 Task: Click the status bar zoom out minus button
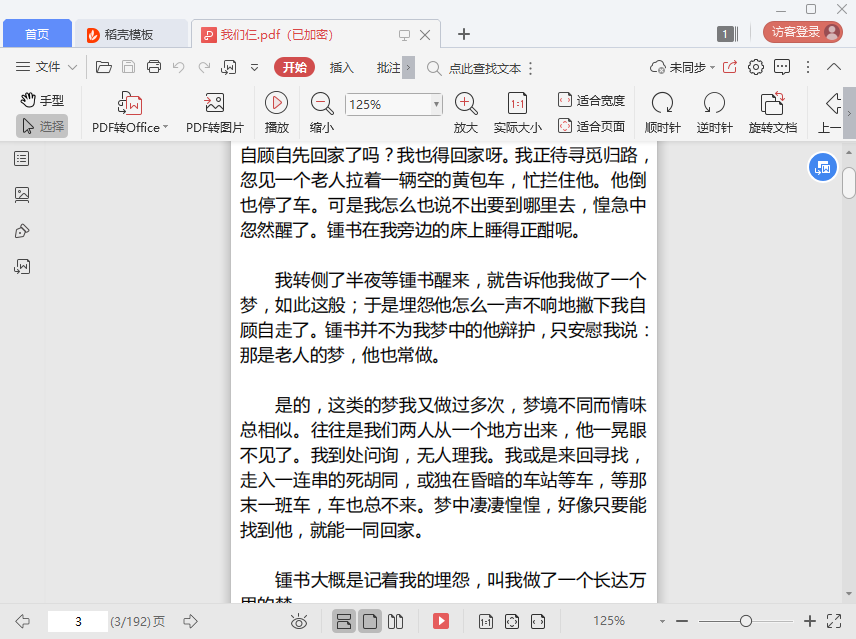(x=682, y=621)
